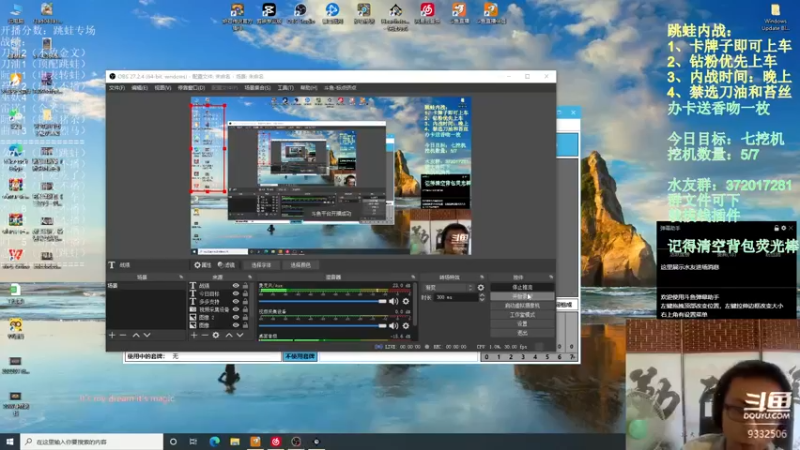Open 滤镜 filters for selected source
The image size is (800, 450).
[226, 265]
